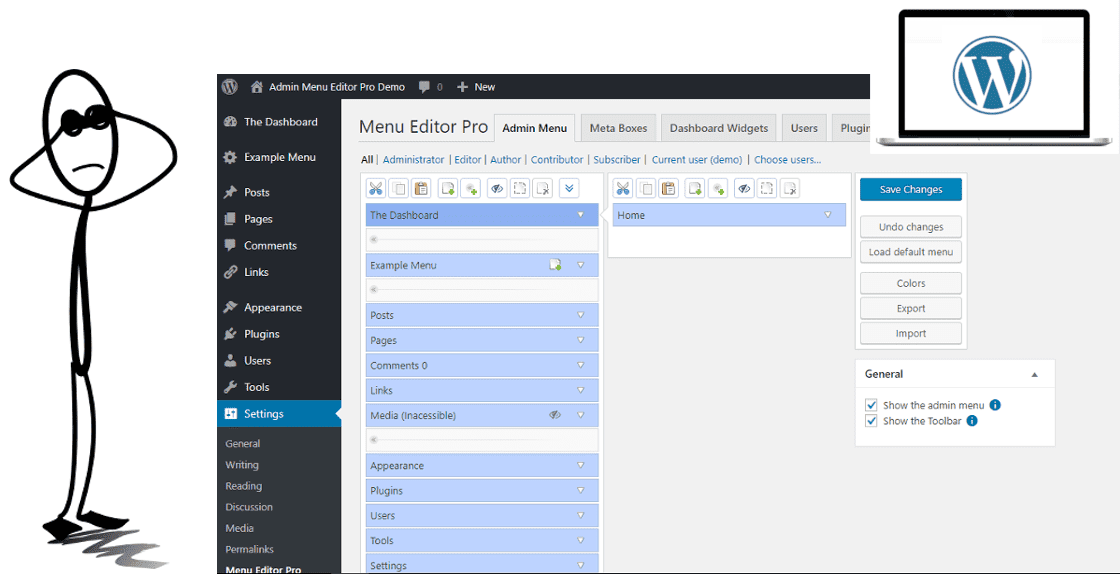Click info icon beside Show the admin menu
The width and height of the screenshot is (1120, 575).
(995, 405)
